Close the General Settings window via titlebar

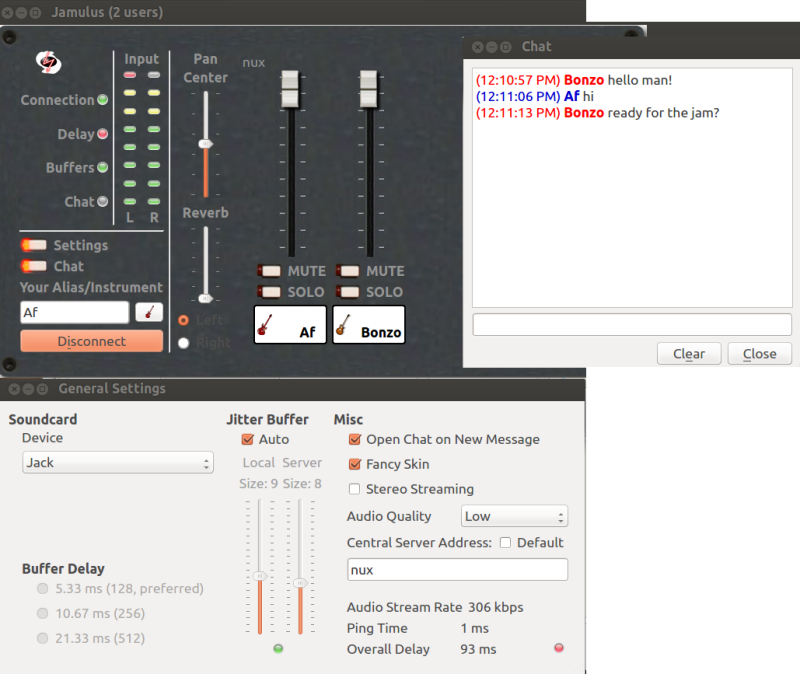click(14, 389)
